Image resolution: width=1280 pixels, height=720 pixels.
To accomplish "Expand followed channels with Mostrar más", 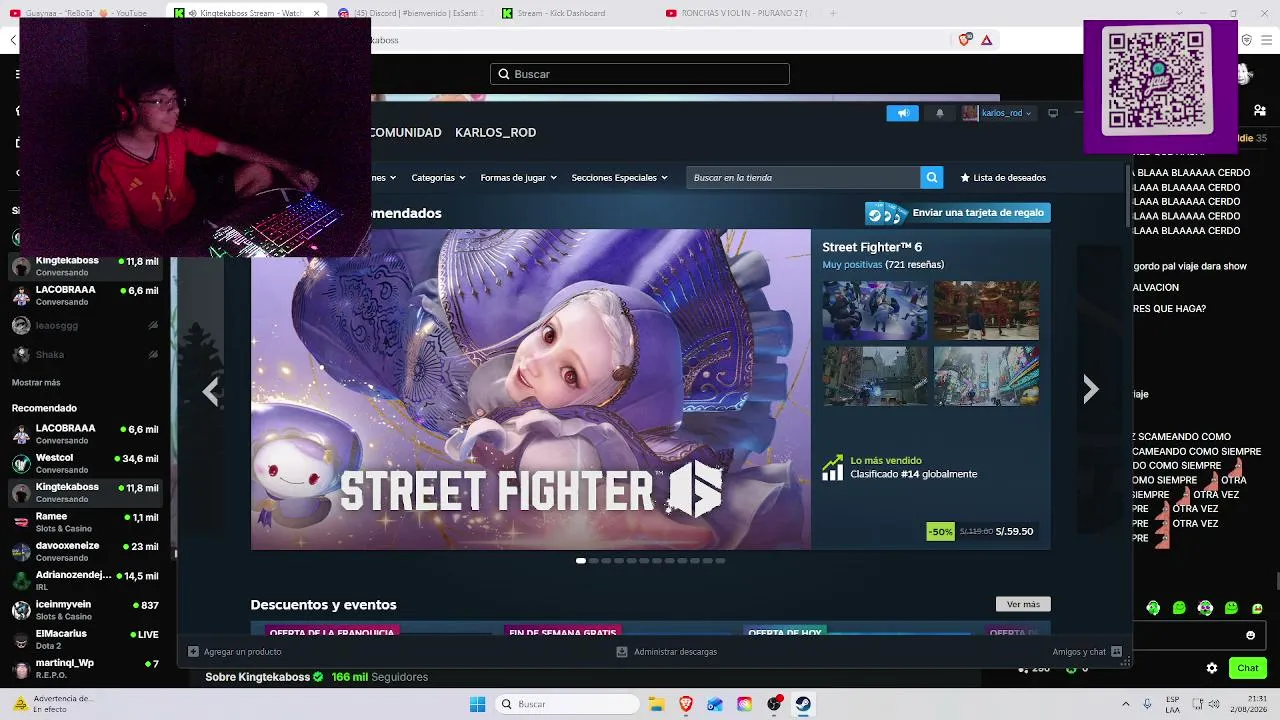I will [x=36, y=383].
